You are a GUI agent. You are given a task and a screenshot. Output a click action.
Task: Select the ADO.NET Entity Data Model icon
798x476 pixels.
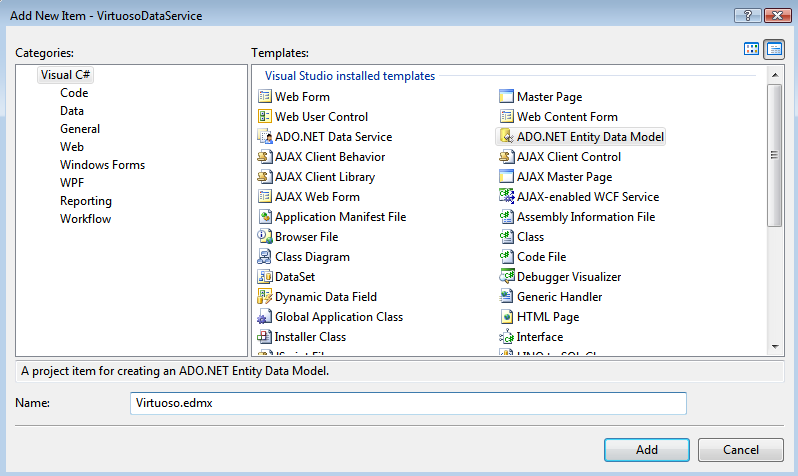click(506, 136)
